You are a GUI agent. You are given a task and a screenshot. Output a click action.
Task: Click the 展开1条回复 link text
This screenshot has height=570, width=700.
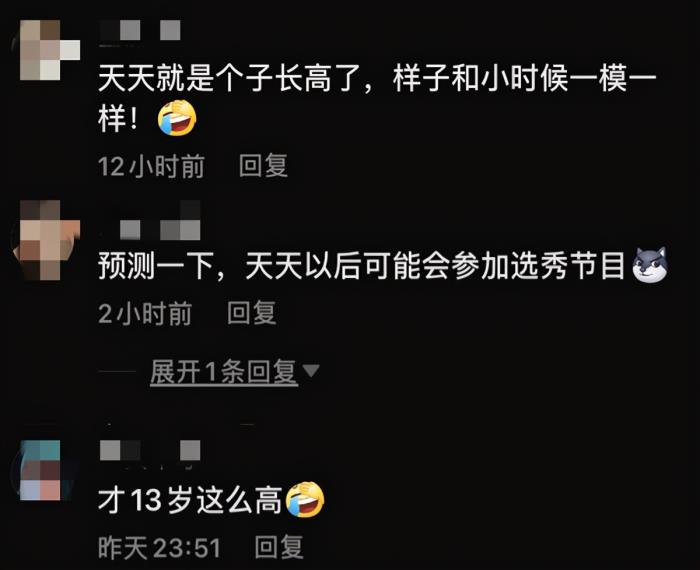(x=224, y=371)
